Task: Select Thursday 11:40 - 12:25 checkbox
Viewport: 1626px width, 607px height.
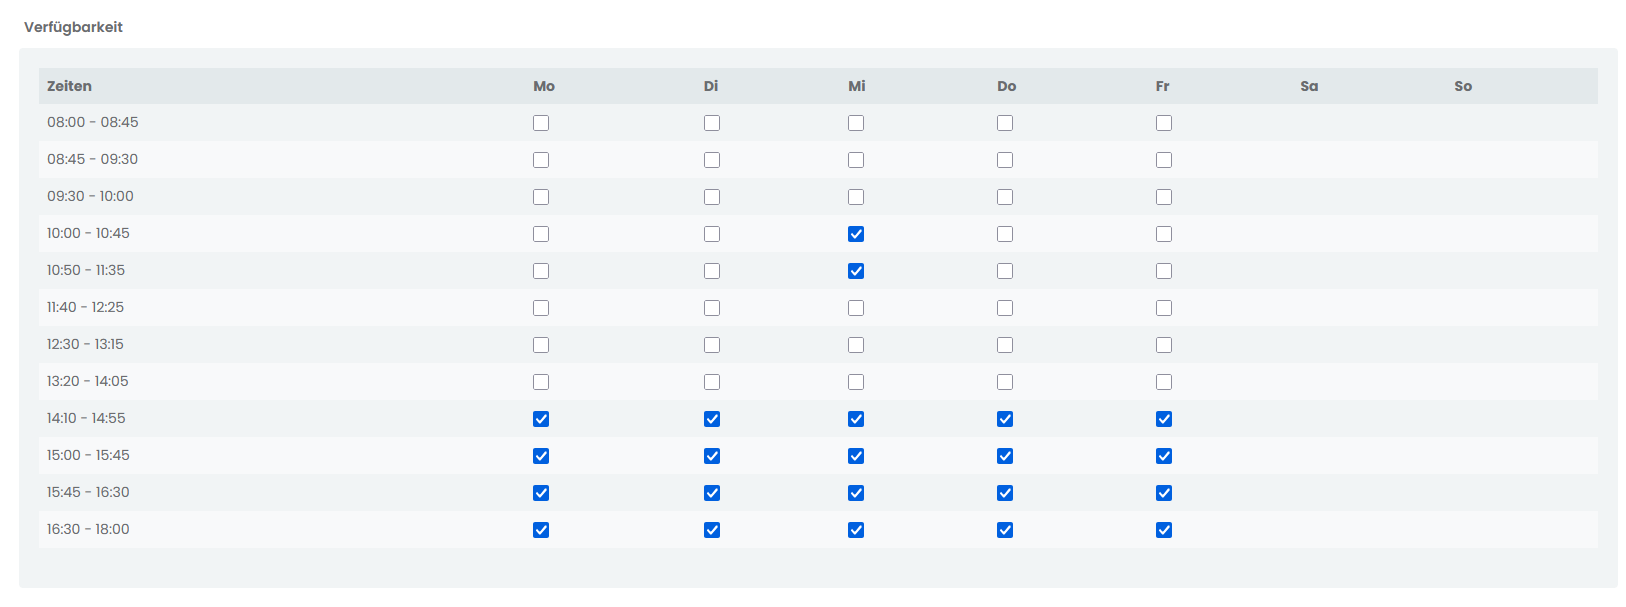Action: [1005, 308]
